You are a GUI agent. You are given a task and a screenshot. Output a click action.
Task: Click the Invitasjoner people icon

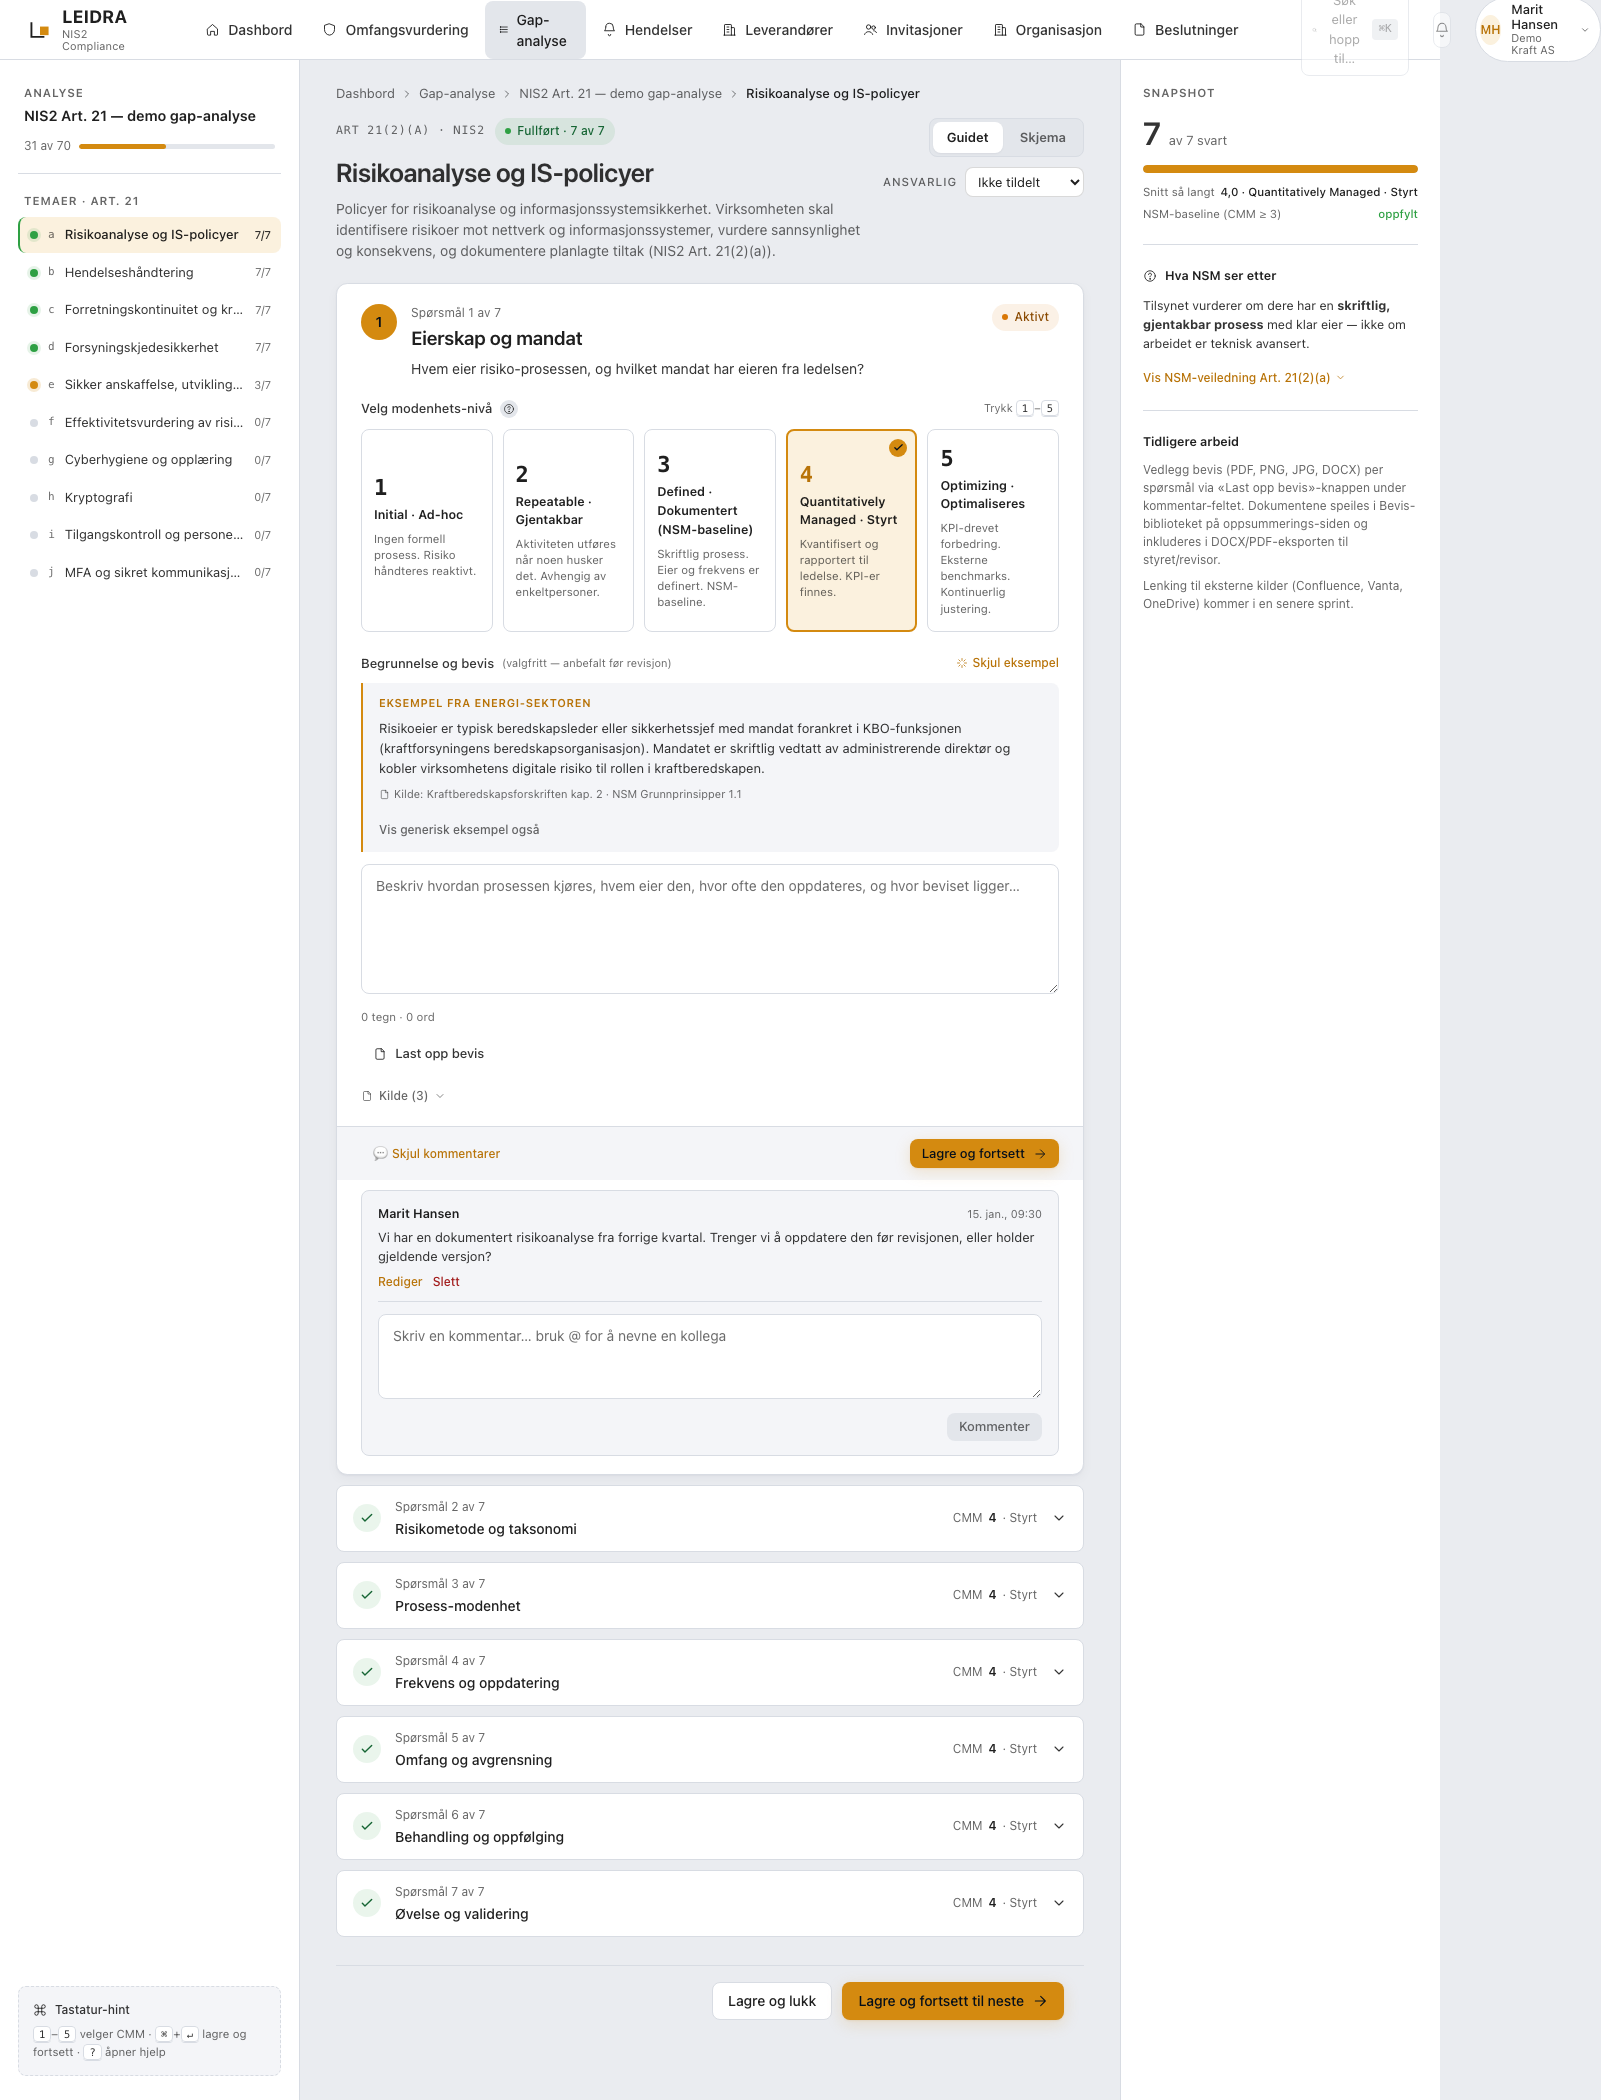point(870,30)
